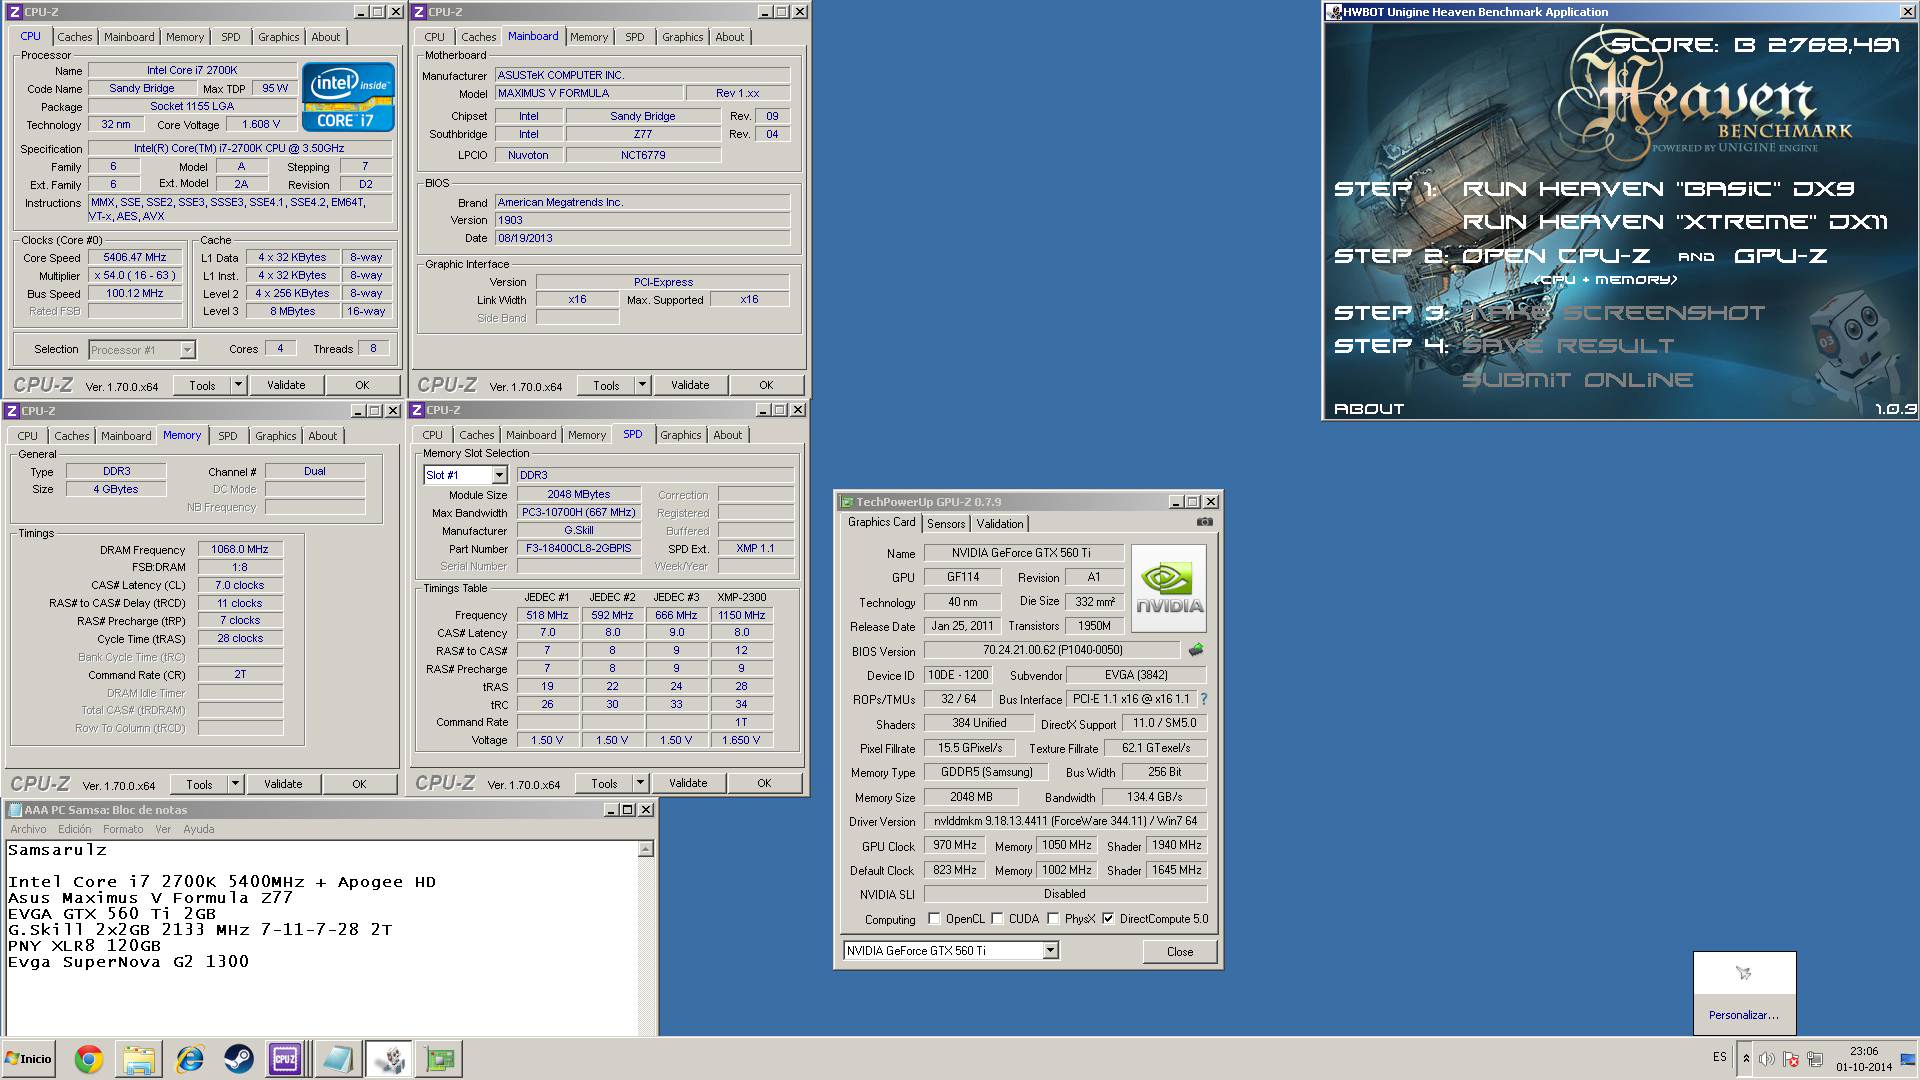
Task: Toggle the CUDA checkbox in GPU-Z
Action: 997,918
